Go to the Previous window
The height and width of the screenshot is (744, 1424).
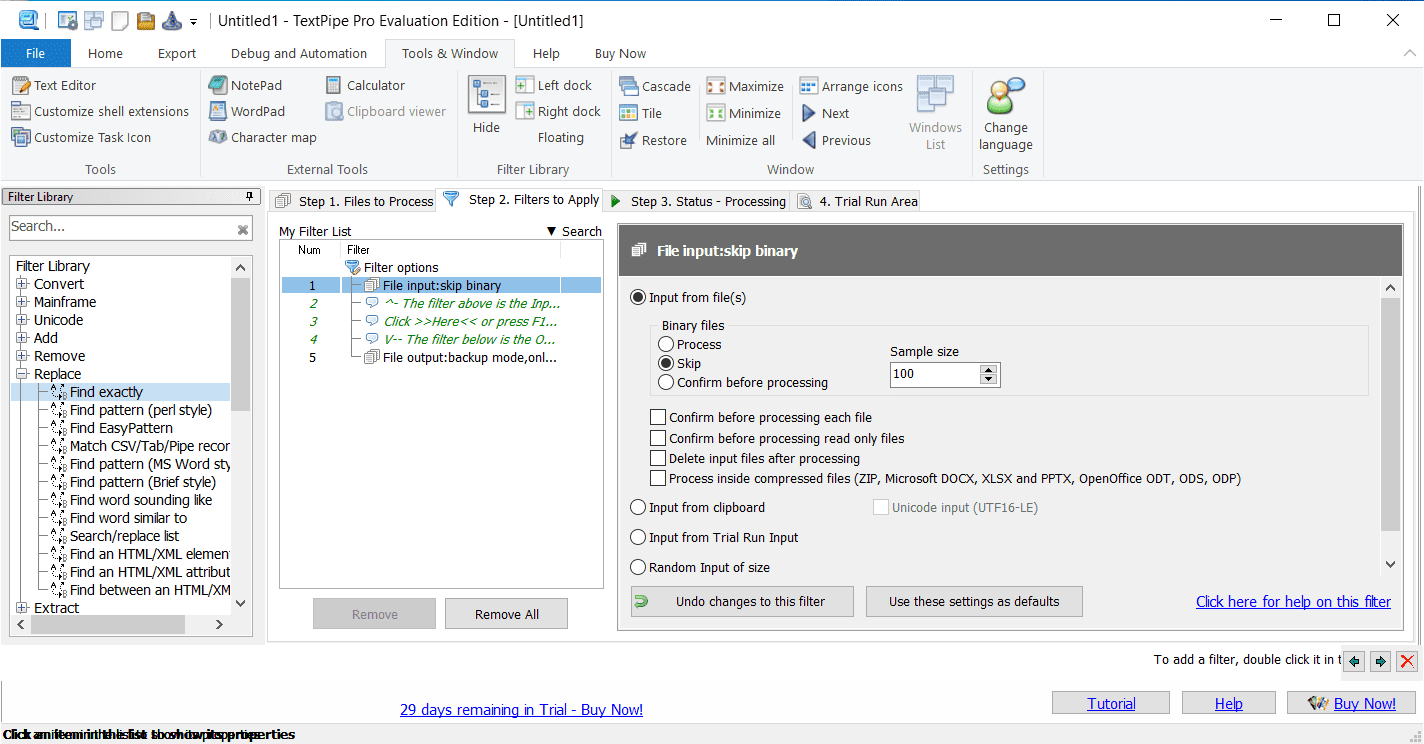[x=836, y=141]
